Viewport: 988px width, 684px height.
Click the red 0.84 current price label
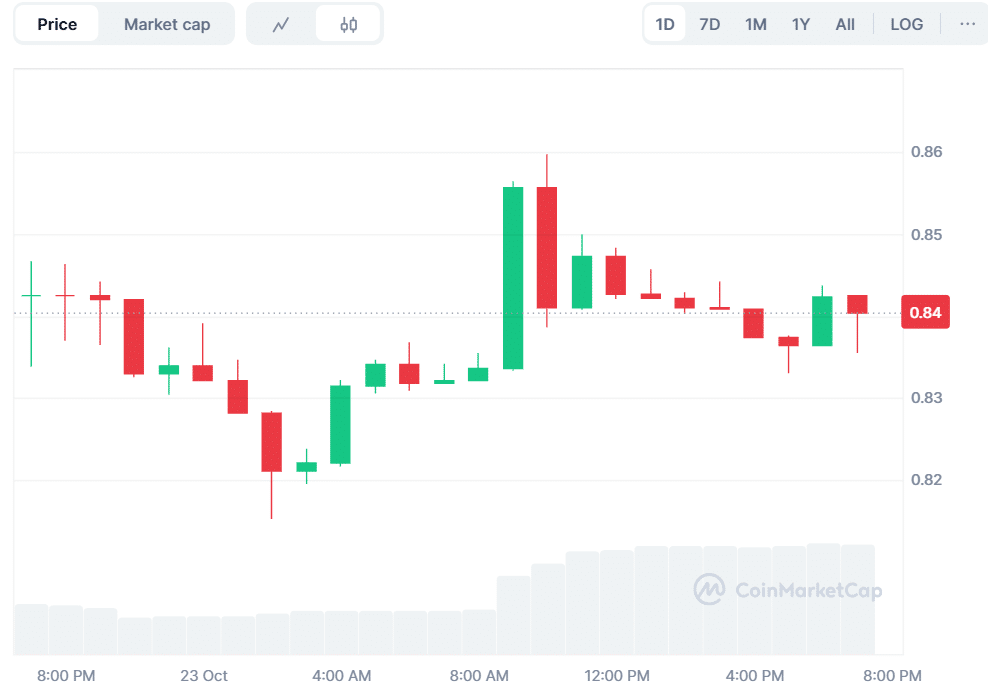[x=924, y=313]
